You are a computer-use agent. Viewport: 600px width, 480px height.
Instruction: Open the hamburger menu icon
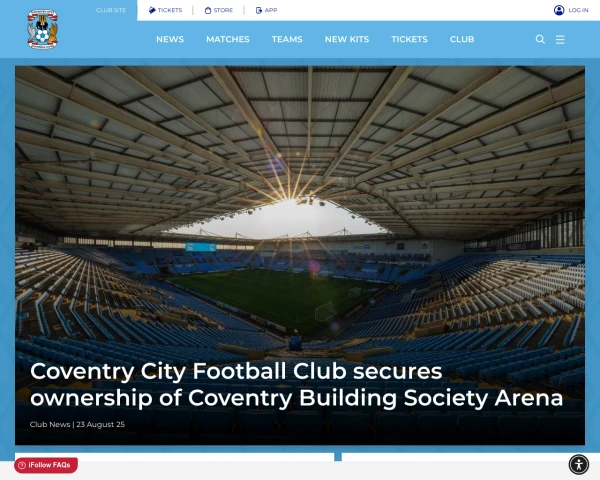(560, 39)
